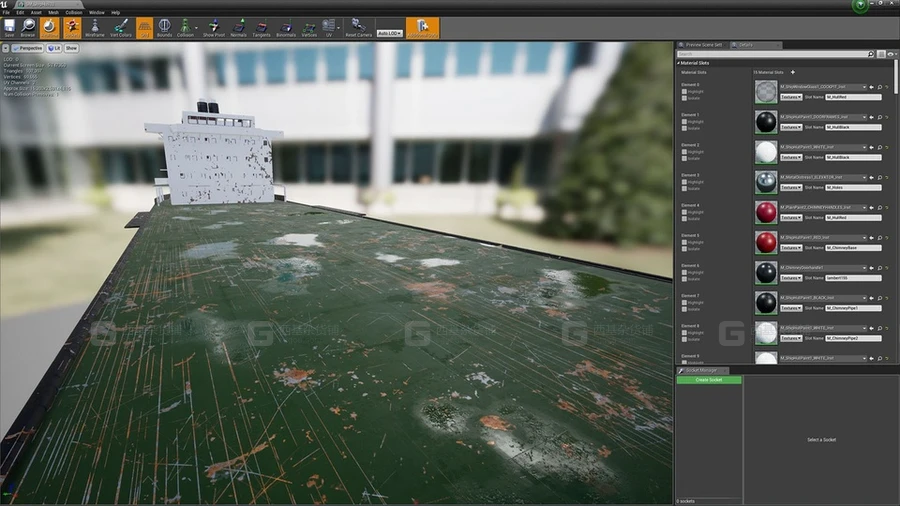Open the Content Browser via Browse icon

(29, 27)
